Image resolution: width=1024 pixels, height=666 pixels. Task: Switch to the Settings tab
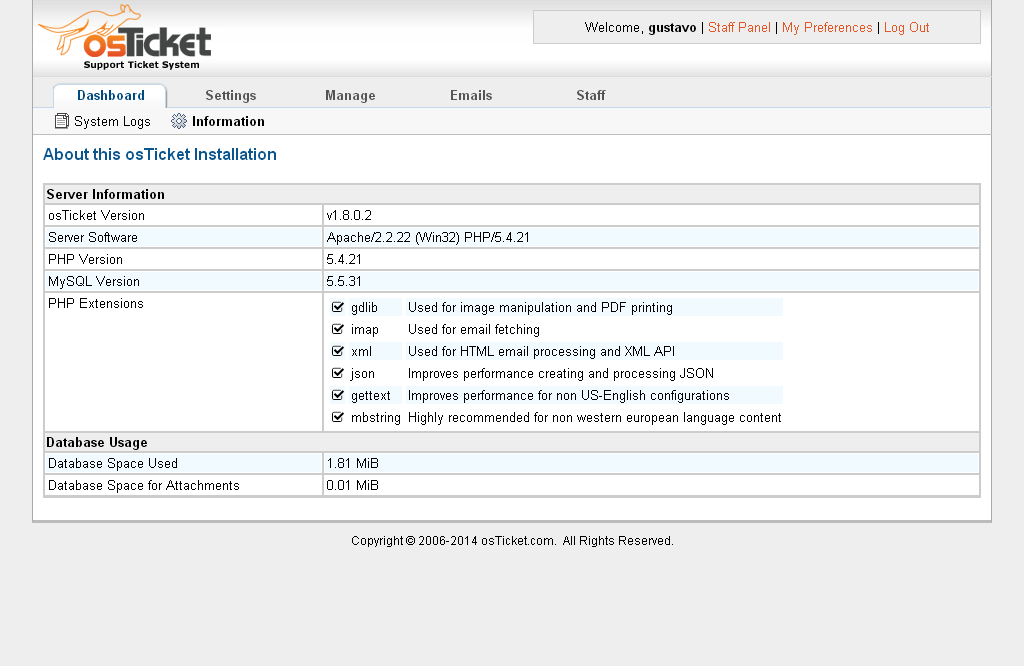tap(231, 95)
